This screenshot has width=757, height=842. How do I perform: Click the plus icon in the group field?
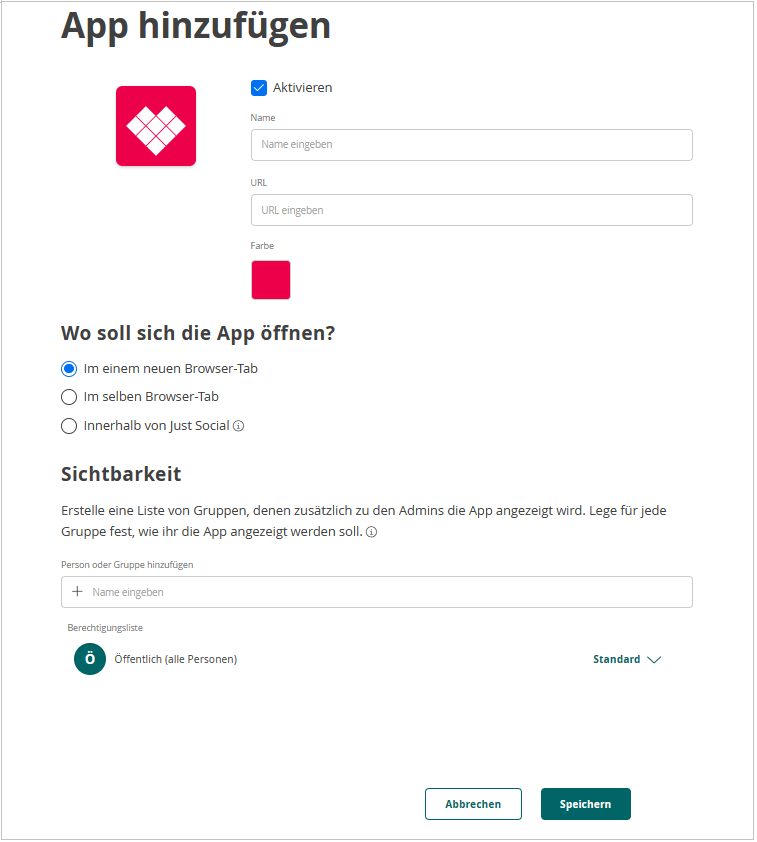pyautogui.click(x=77, y=592)
